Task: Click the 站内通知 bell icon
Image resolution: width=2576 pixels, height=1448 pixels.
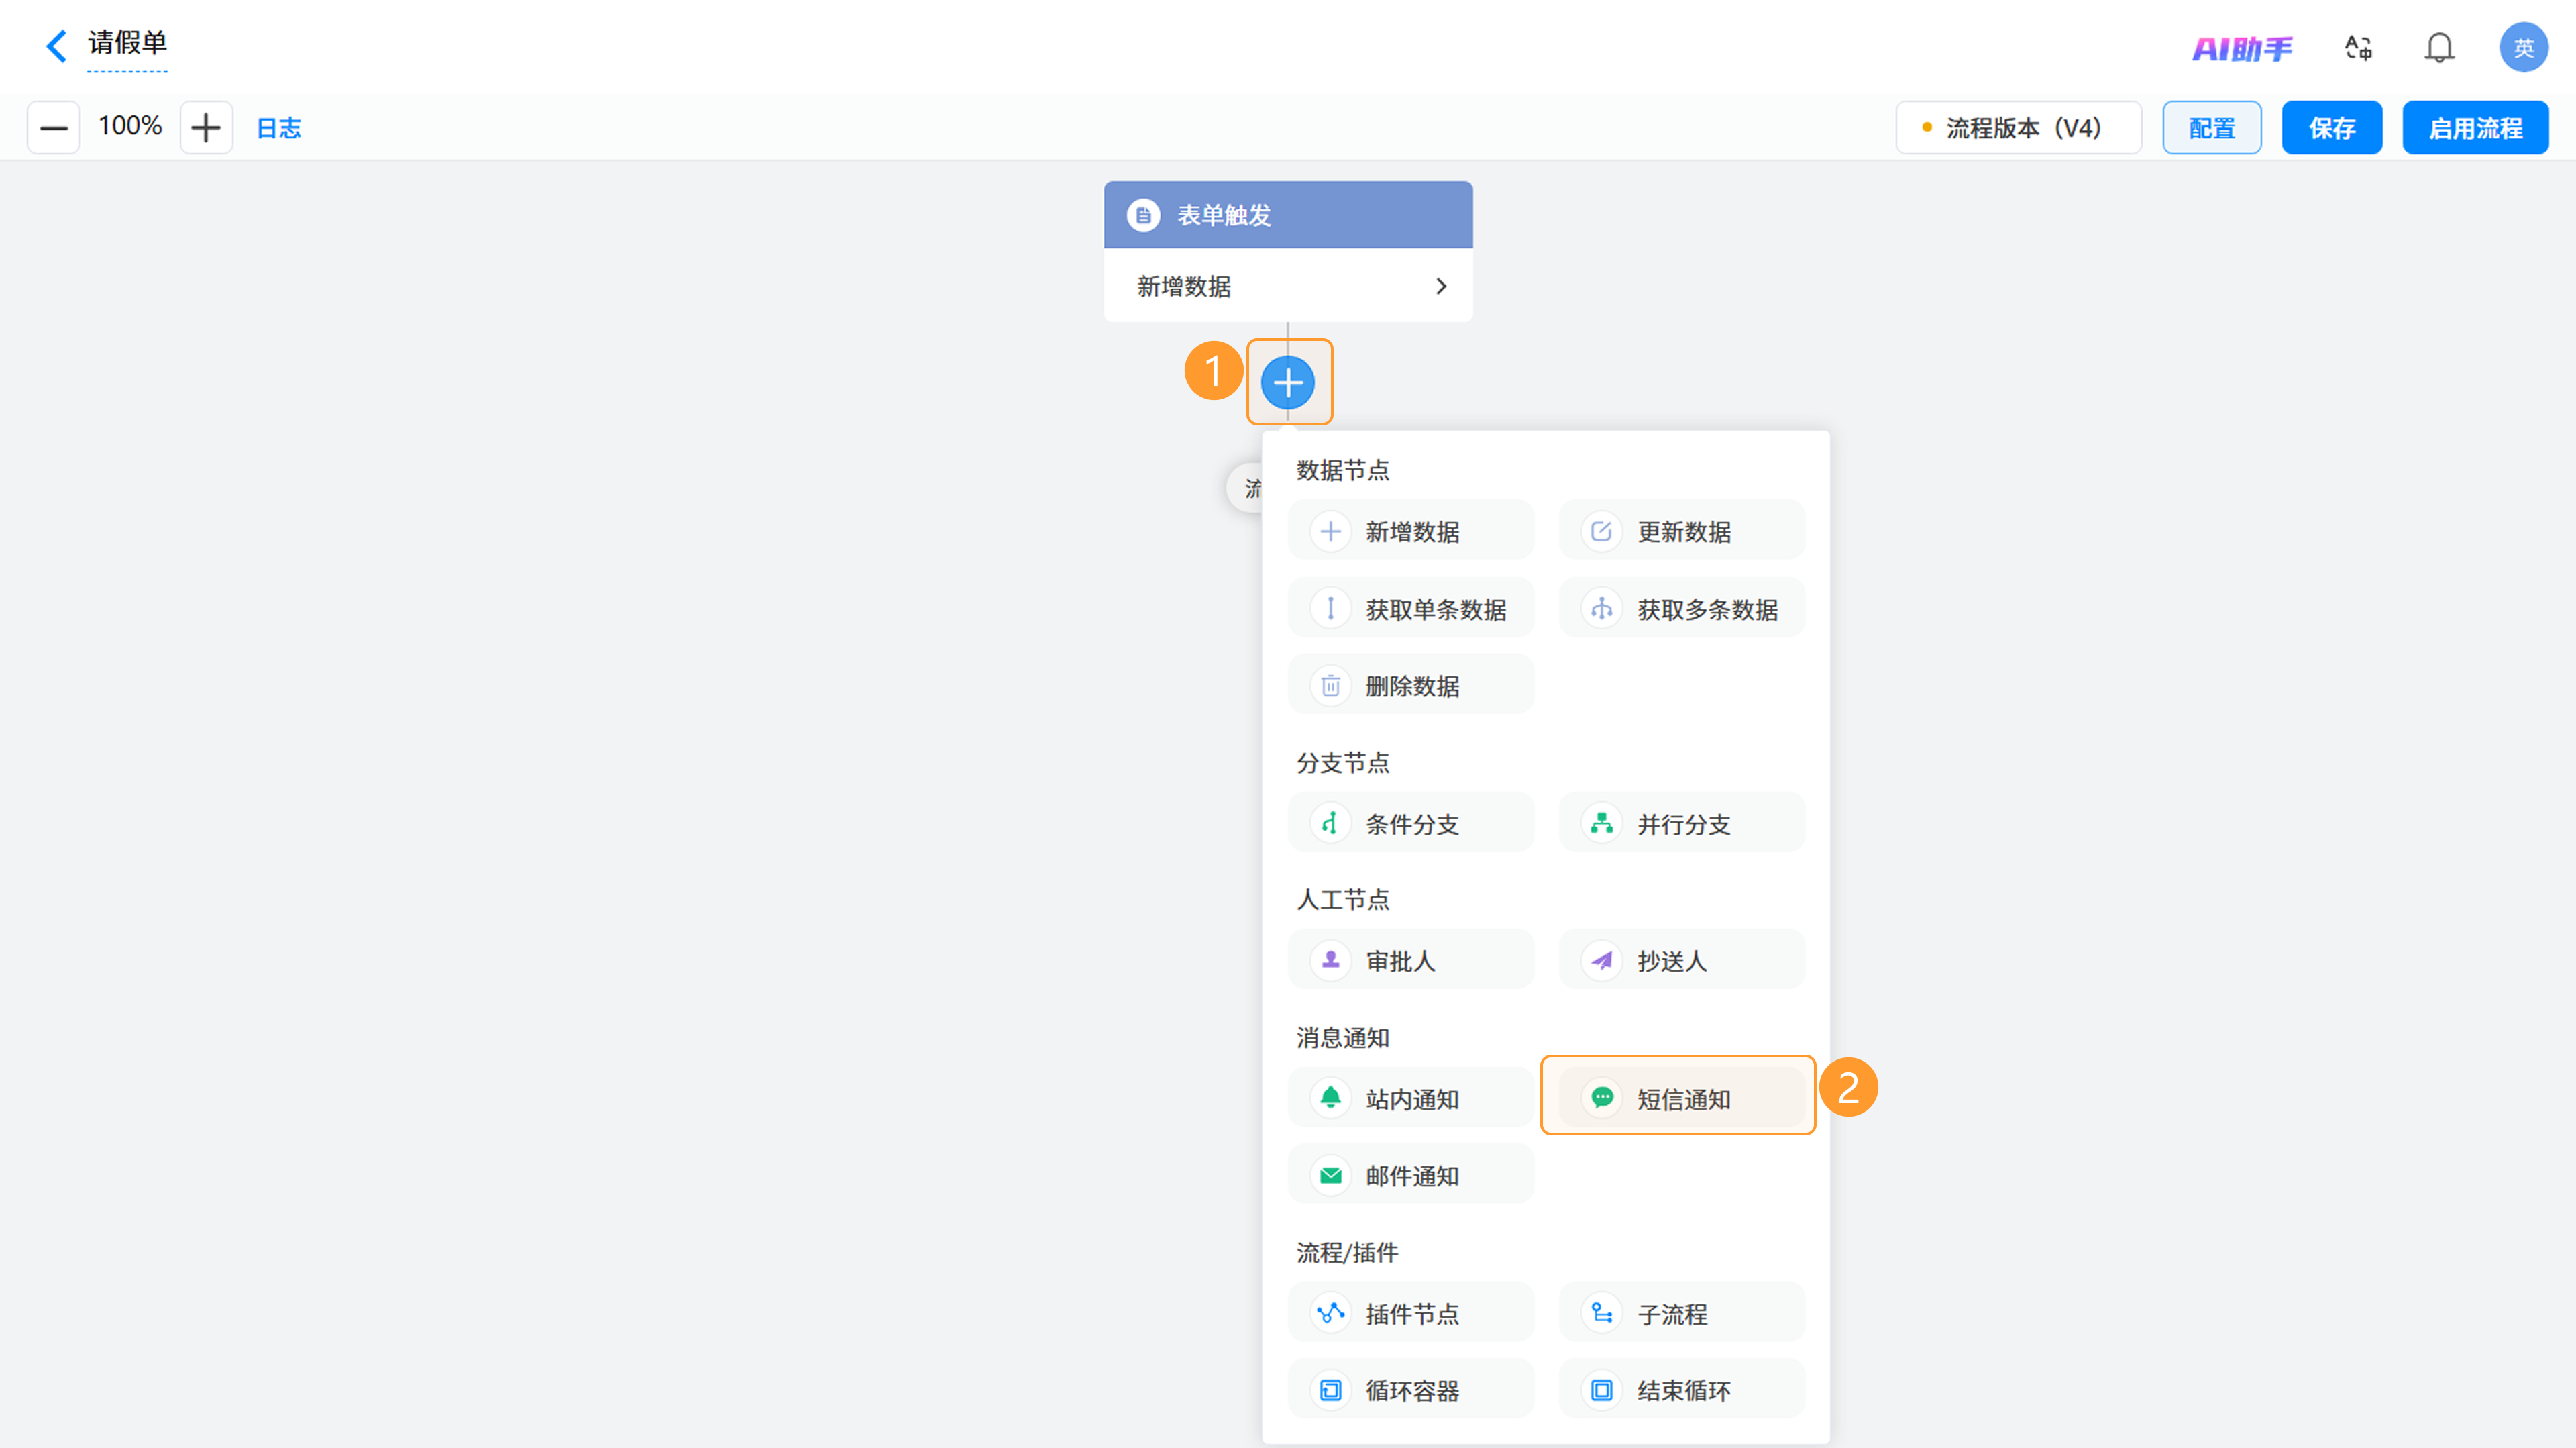Action: pyautogui.click(x=1330, y=1098)
